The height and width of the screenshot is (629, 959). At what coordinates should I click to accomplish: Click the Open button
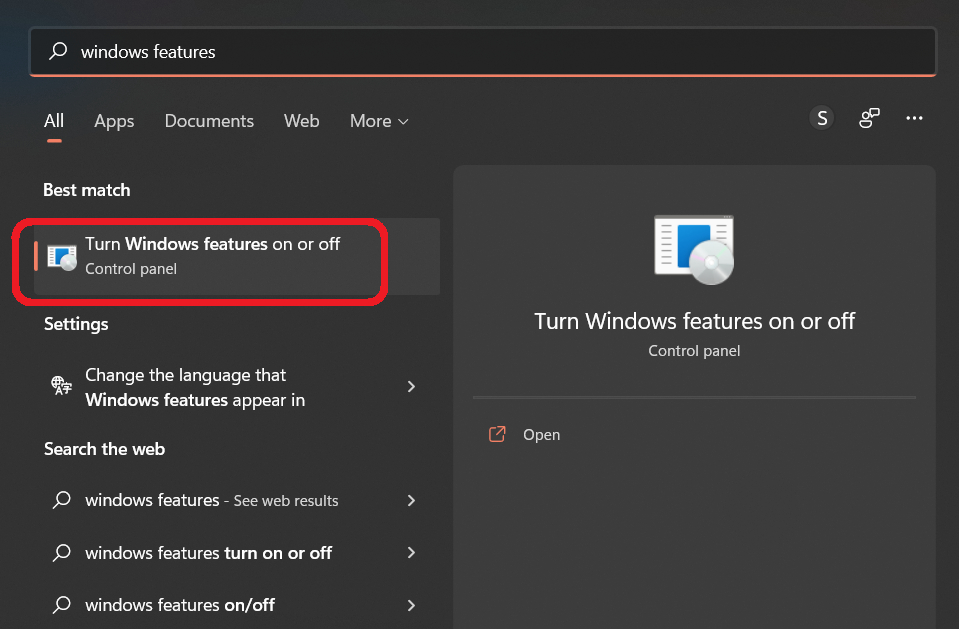pyautogui.click(x=542, y=434)
